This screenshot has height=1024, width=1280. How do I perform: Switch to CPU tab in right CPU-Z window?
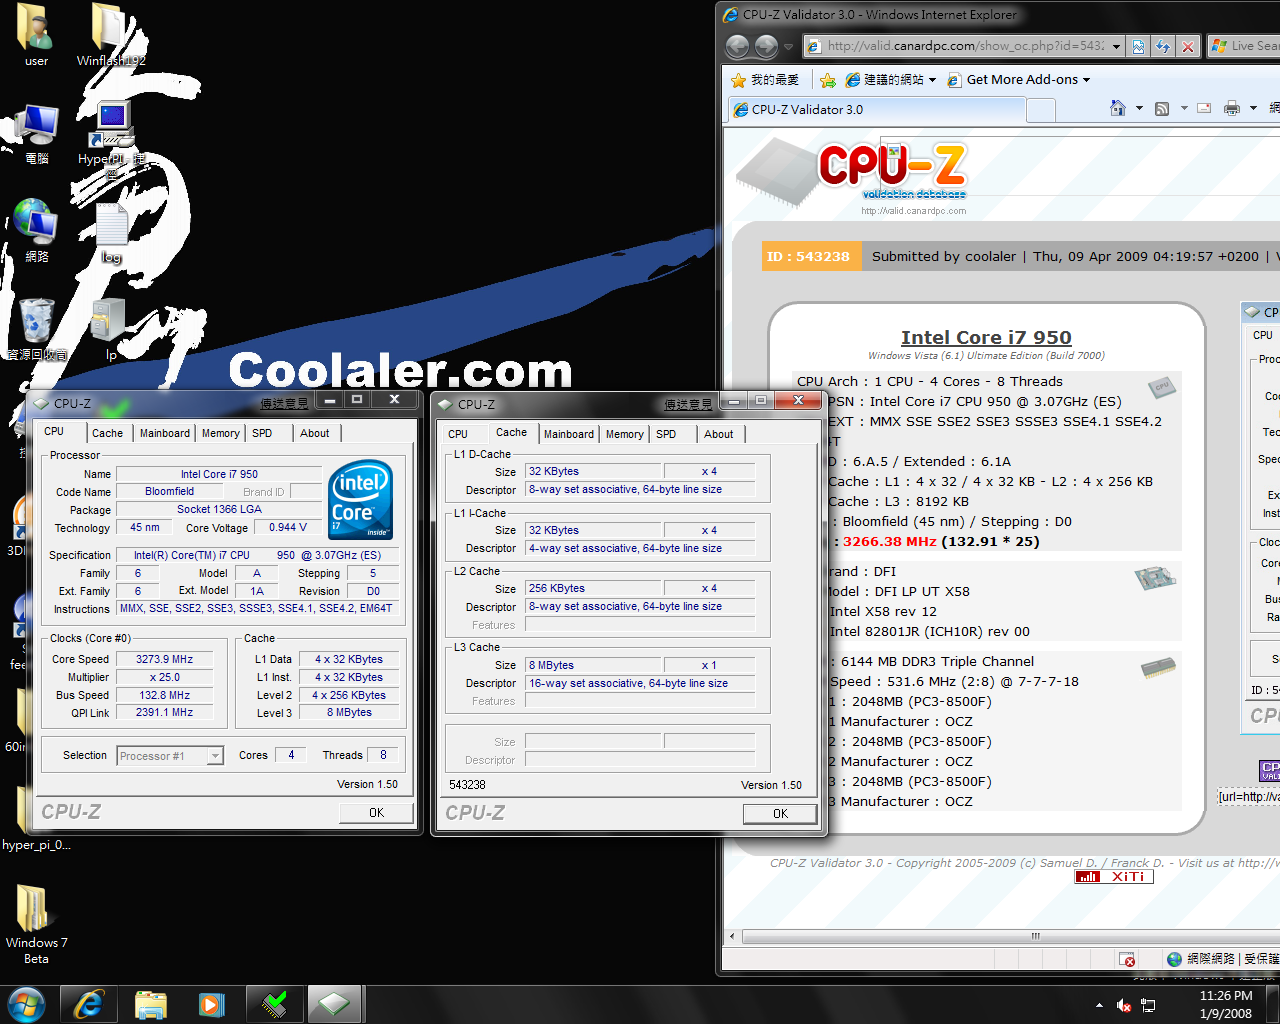458,434
